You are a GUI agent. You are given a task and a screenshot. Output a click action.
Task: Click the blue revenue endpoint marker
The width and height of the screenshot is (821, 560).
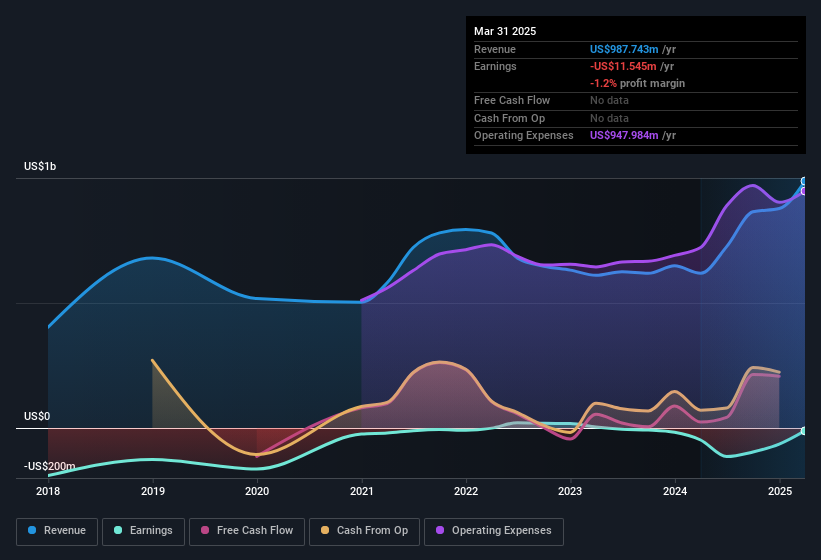click(804, 182)
